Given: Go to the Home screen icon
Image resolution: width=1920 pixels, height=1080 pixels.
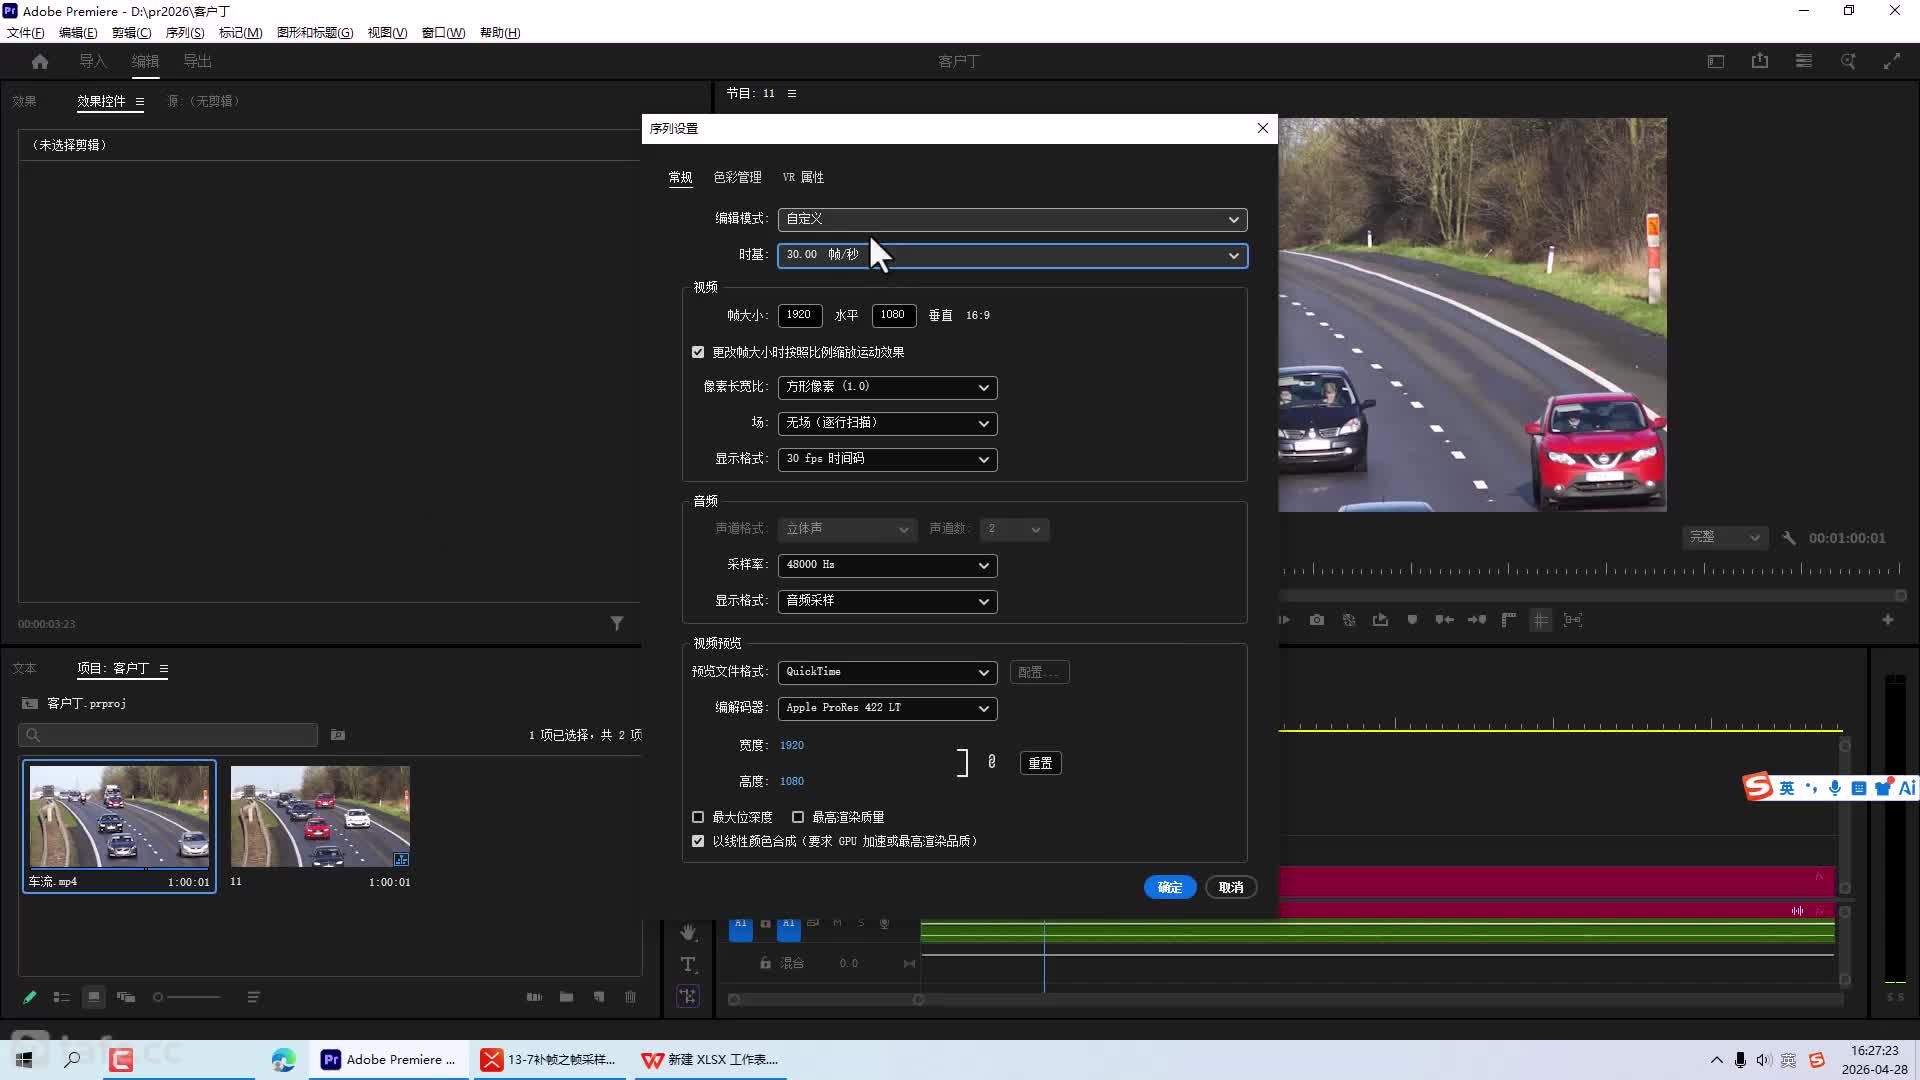Looking at the screenshot, I should click(40, 62).
